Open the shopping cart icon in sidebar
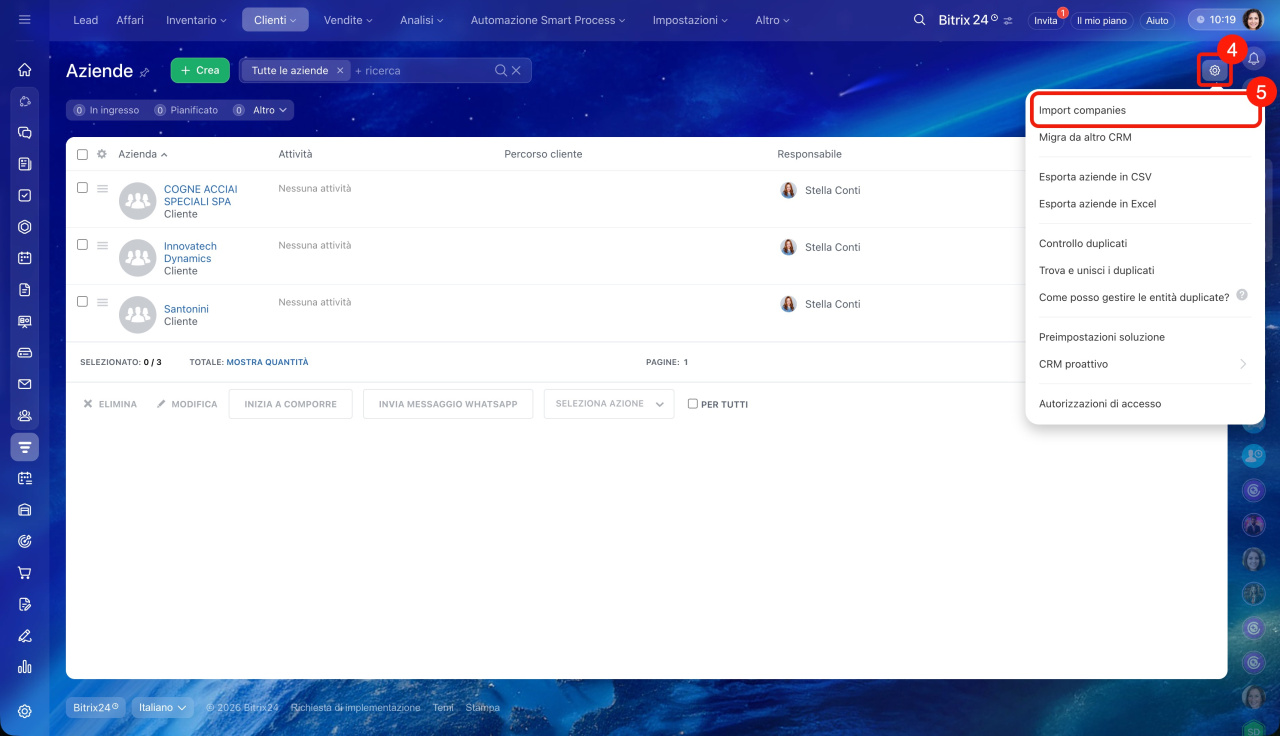This screenshot has height=736, width=1280. (x=25, y=573)
